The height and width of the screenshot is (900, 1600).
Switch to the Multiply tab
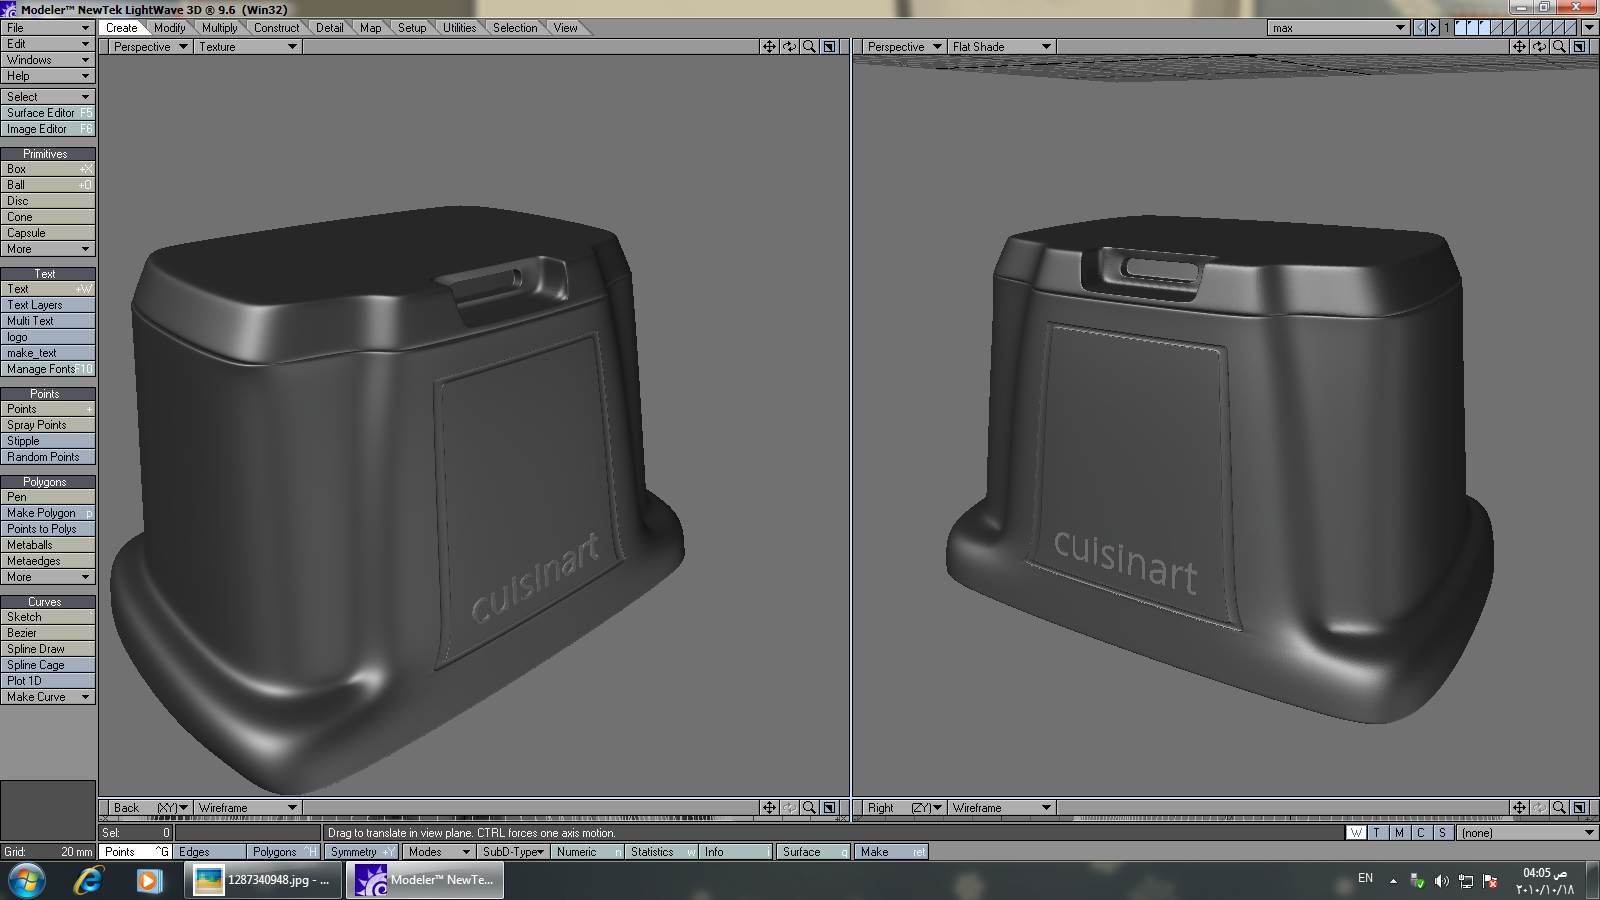coord(219,28)
